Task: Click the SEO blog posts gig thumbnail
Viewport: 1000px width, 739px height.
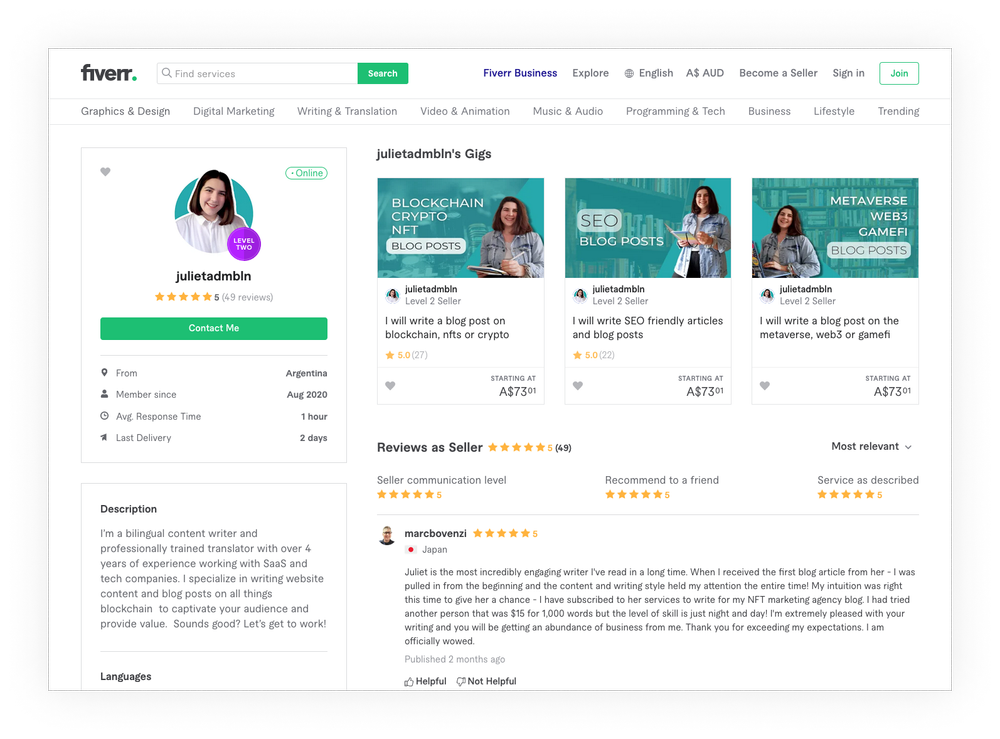Action: click(647, 227)
